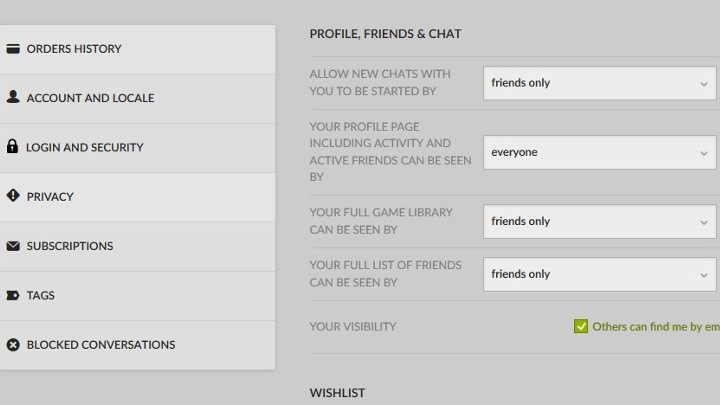Click the blocked icon beside Blocked Conversations
This screenshot has width=720, height=405.
[x=13, y=345]
